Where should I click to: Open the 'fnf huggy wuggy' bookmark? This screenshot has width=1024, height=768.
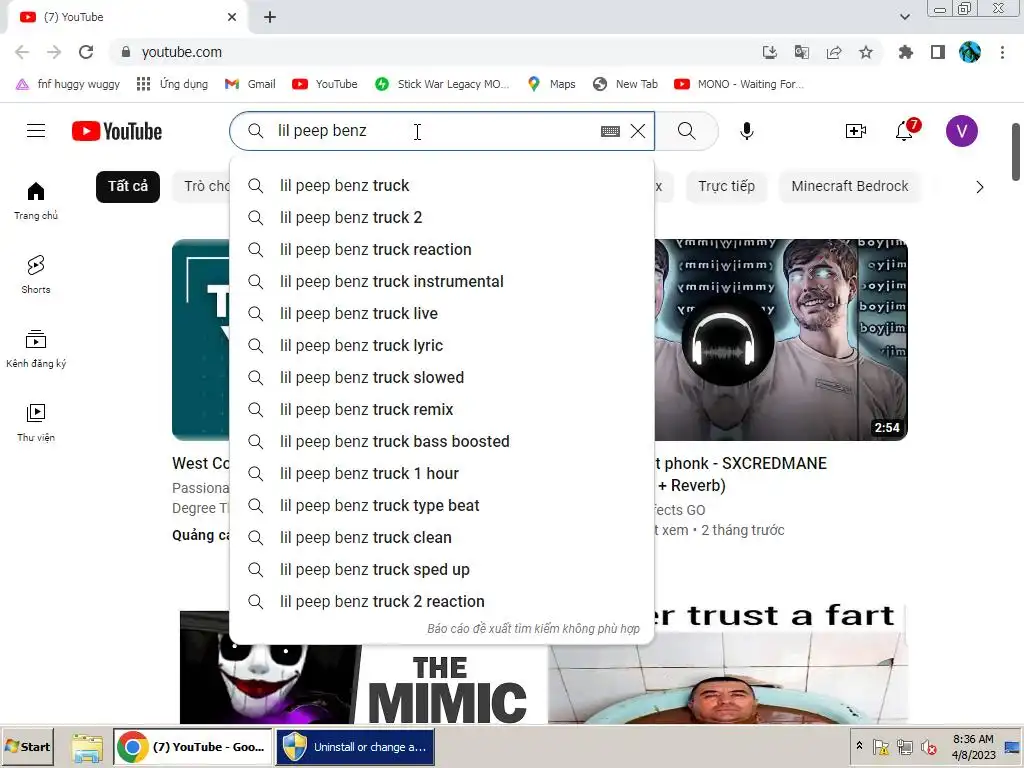[x=68, y=84]
